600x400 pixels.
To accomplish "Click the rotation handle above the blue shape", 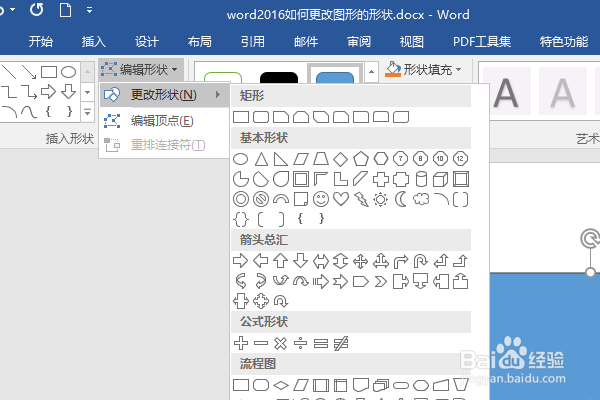I will tap(590, 239).
